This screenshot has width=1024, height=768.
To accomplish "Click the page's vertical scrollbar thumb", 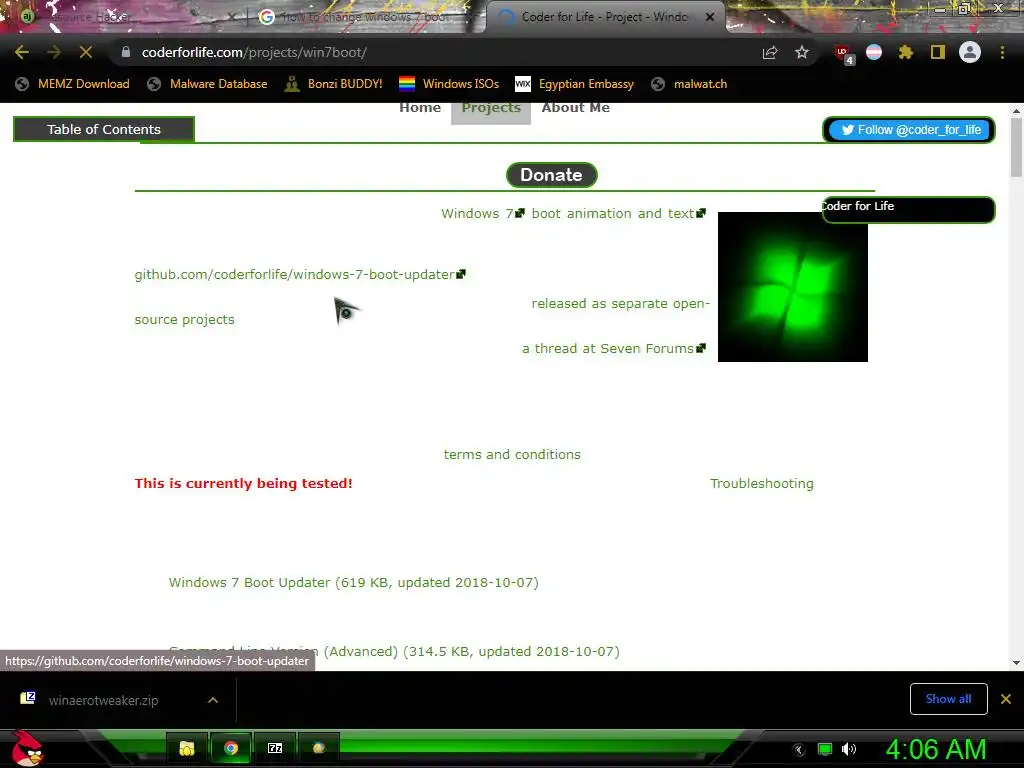I will 1016,148.
